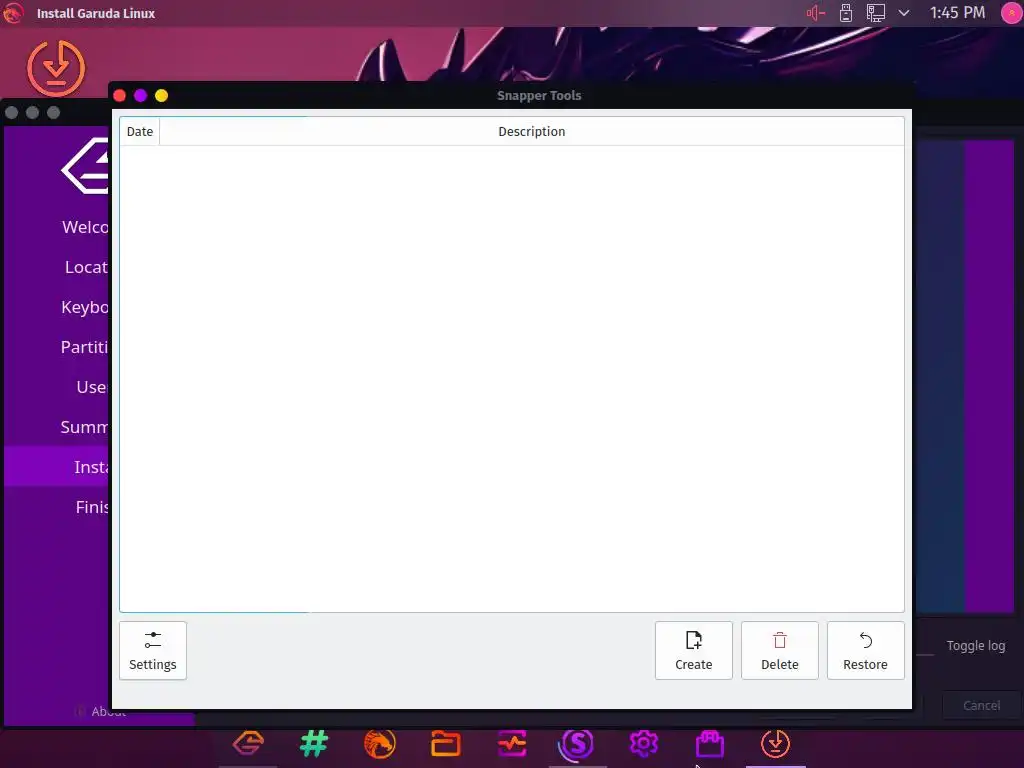Click the 1:45 PM clock
Viewport: 1024px width, 768px height.
pos(957,12)
